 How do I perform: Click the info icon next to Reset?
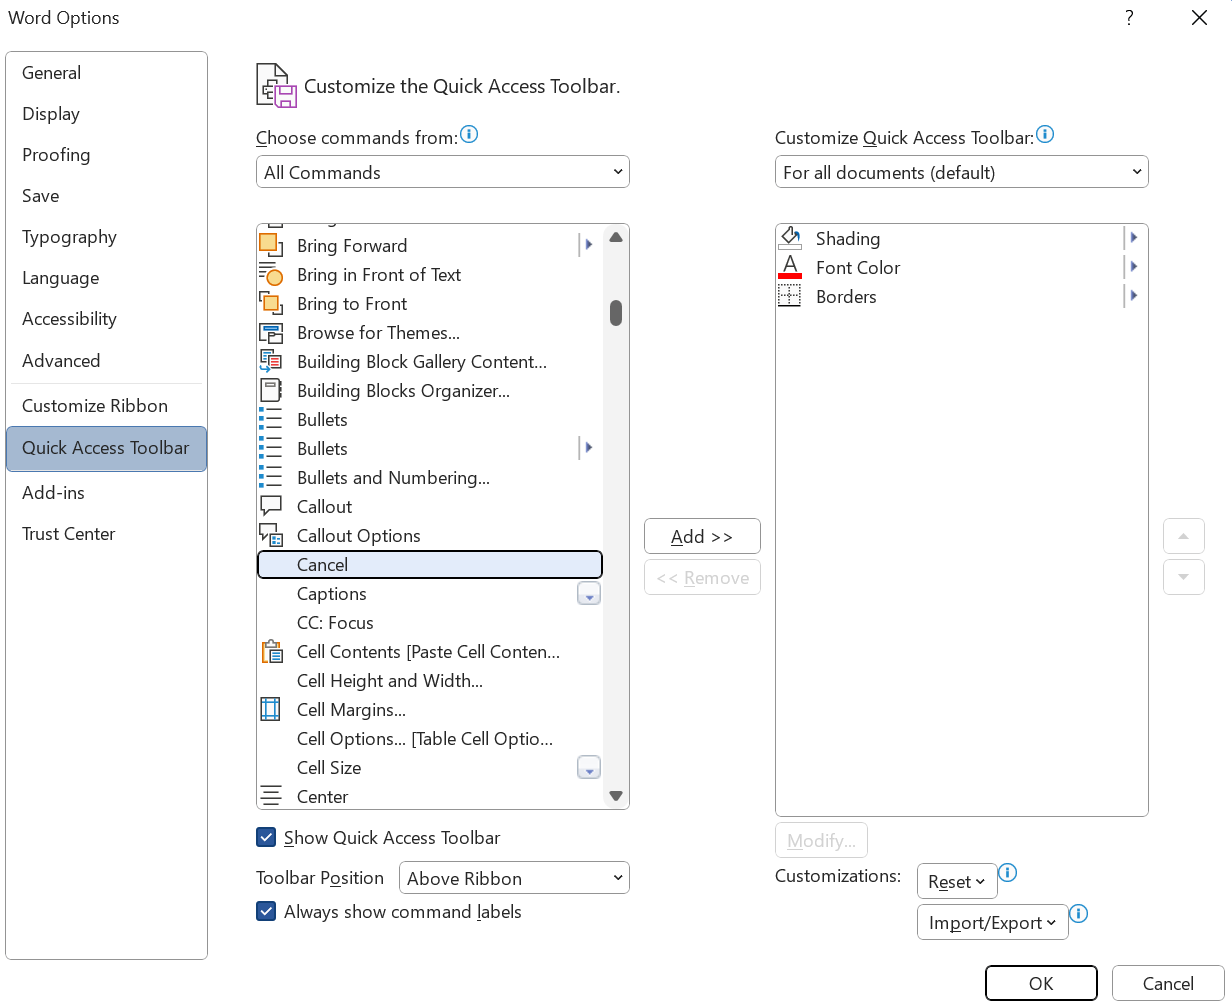click(1008, 873)
